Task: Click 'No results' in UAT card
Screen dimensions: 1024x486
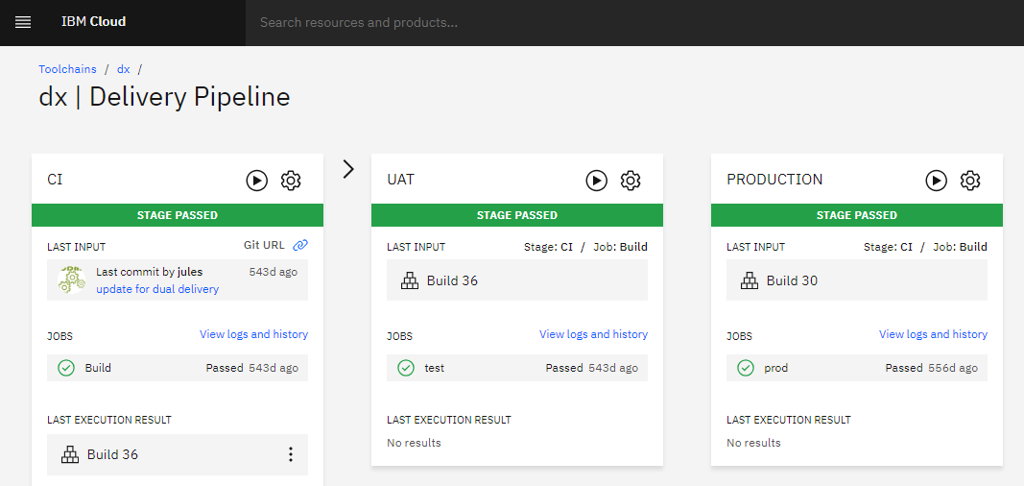Action: [414, 443]
